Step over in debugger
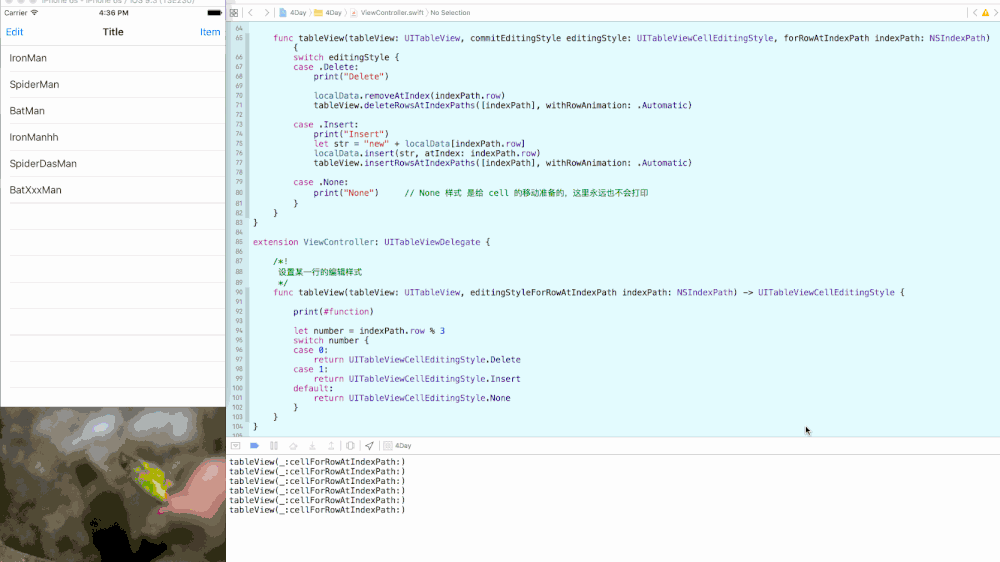This screenshot has height=562, width=1000. 293,446
